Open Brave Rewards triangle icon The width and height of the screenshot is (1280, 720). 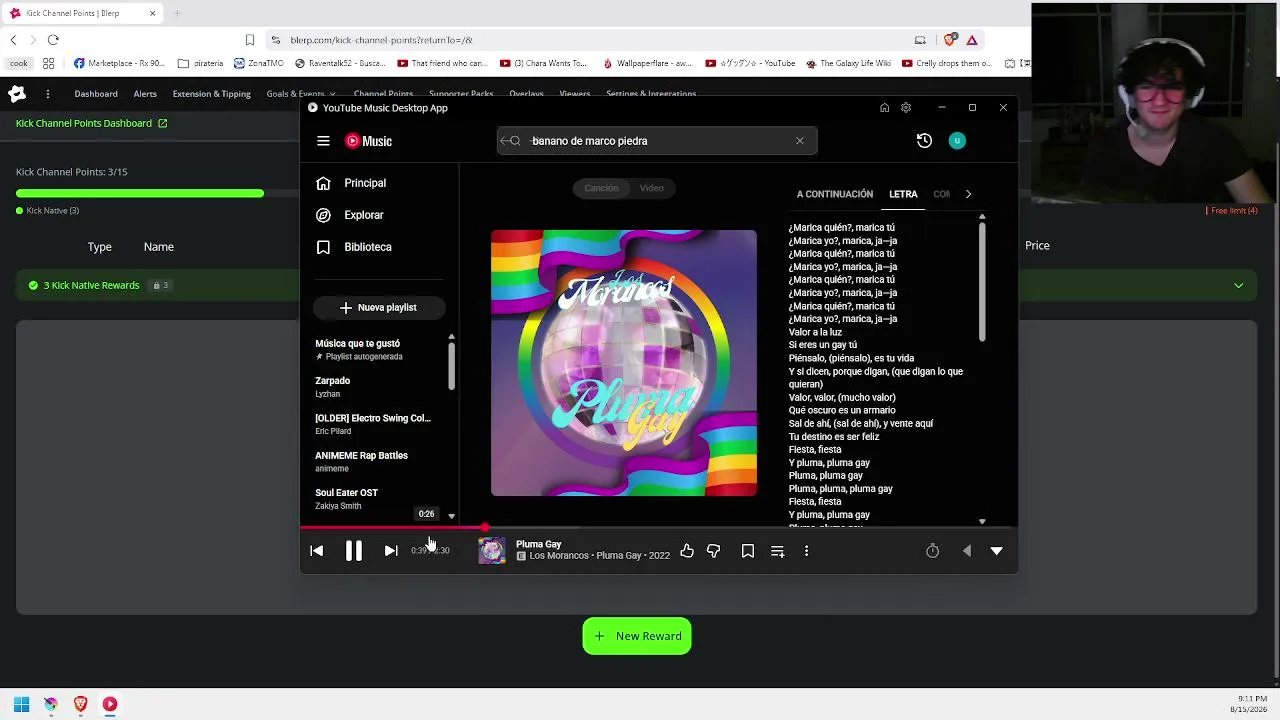click(x=972, y=40)
